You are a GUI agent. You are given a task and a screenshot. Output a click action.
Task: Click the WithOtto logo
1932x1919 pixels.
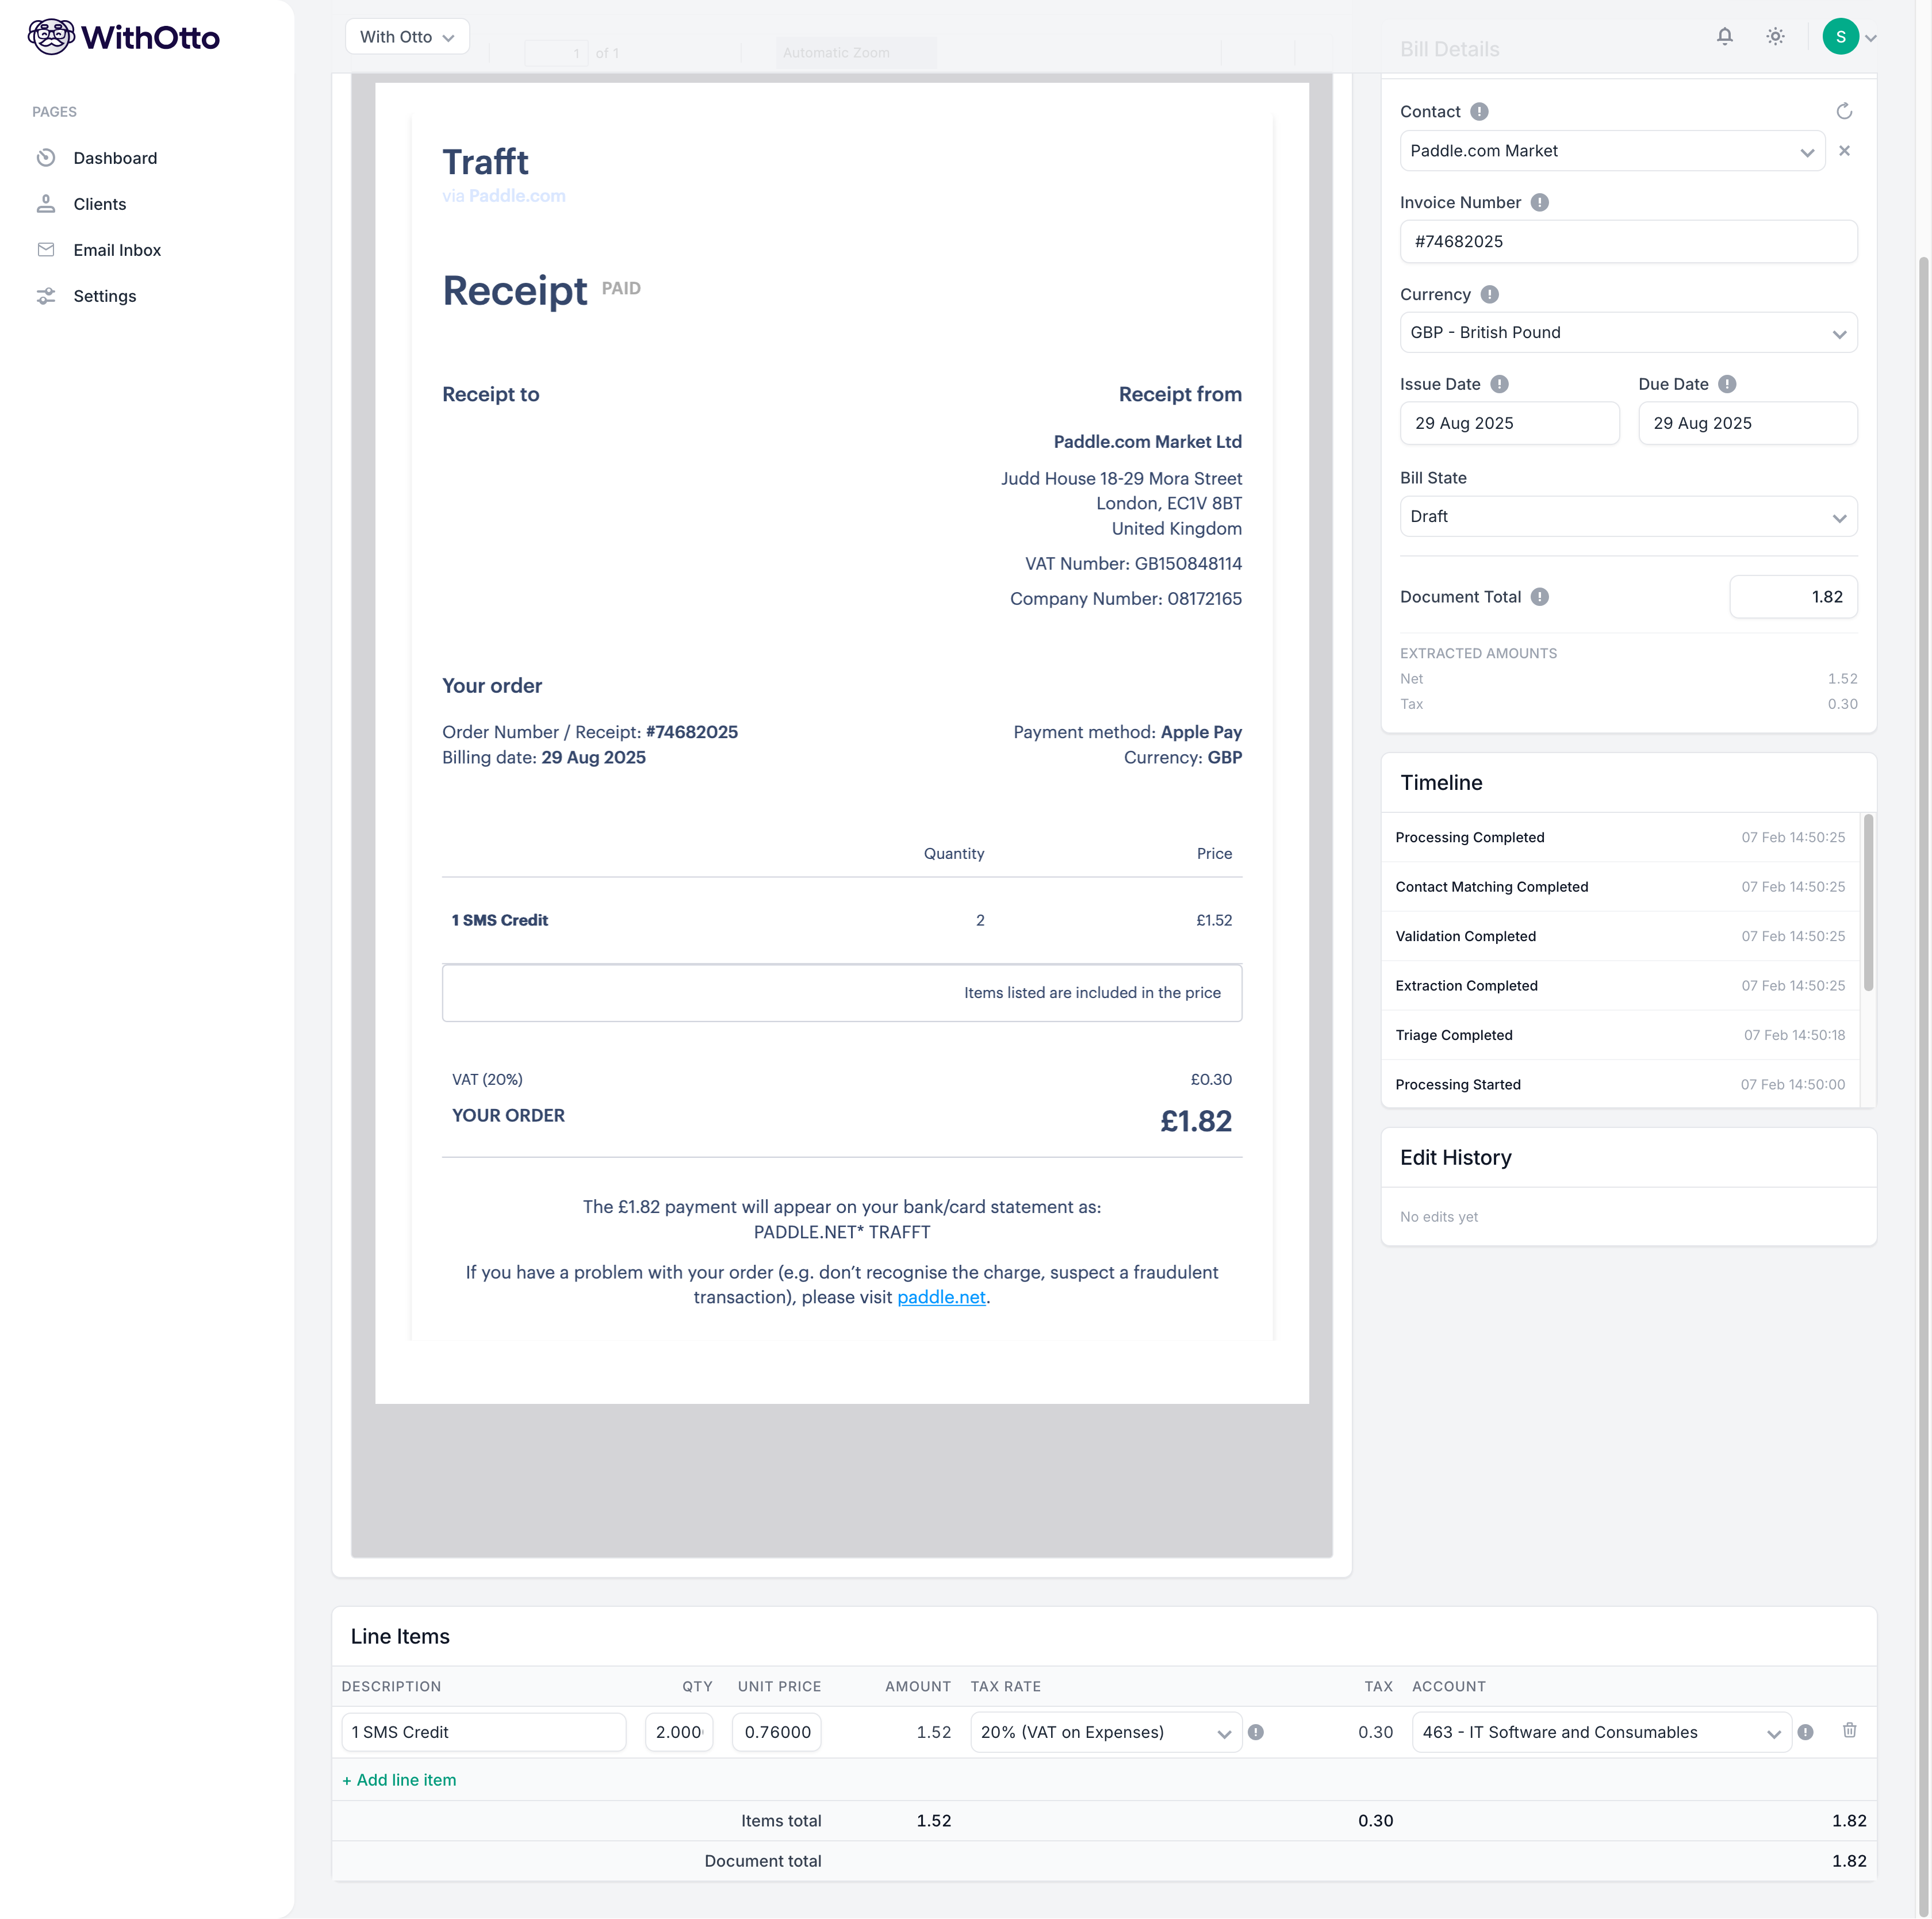(x=124, y=37)
